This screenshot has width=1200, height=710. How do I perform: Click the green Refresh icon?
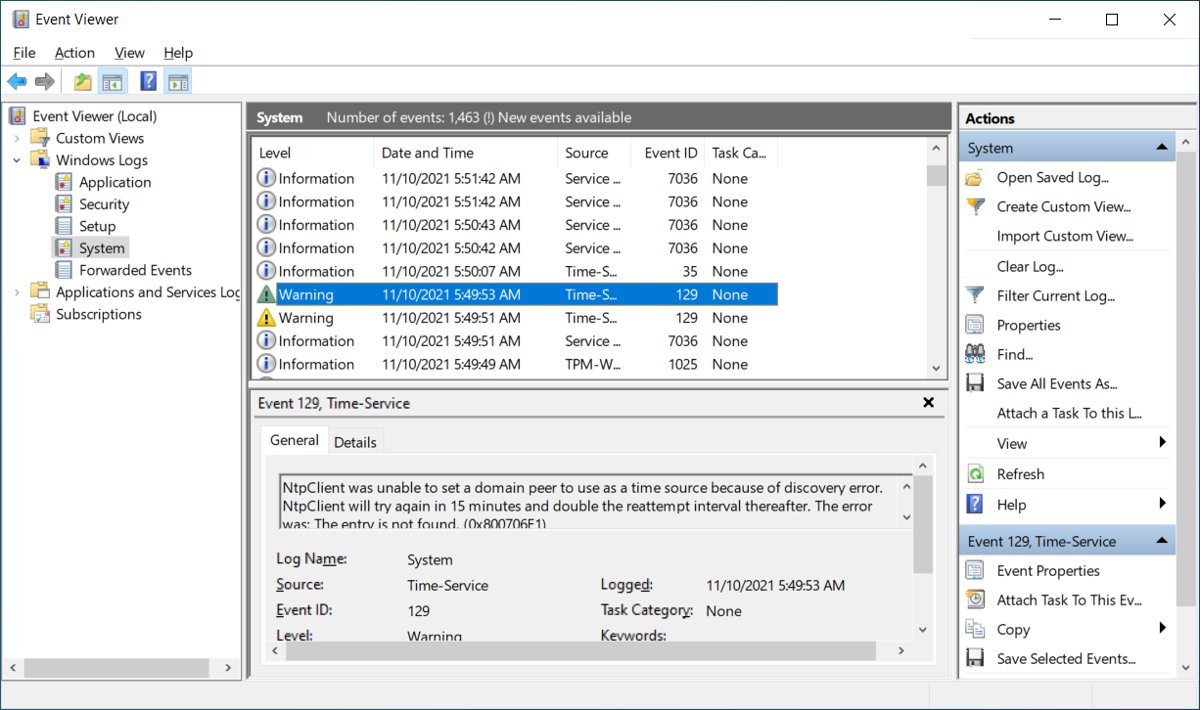click(x=975, y=474)
